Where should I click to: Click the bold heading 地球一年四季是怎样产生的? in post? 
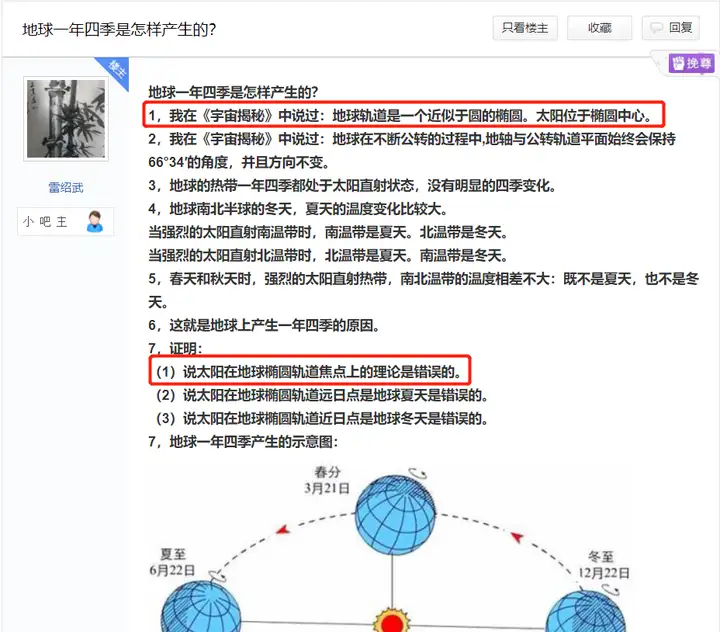(x=233, y=92)
